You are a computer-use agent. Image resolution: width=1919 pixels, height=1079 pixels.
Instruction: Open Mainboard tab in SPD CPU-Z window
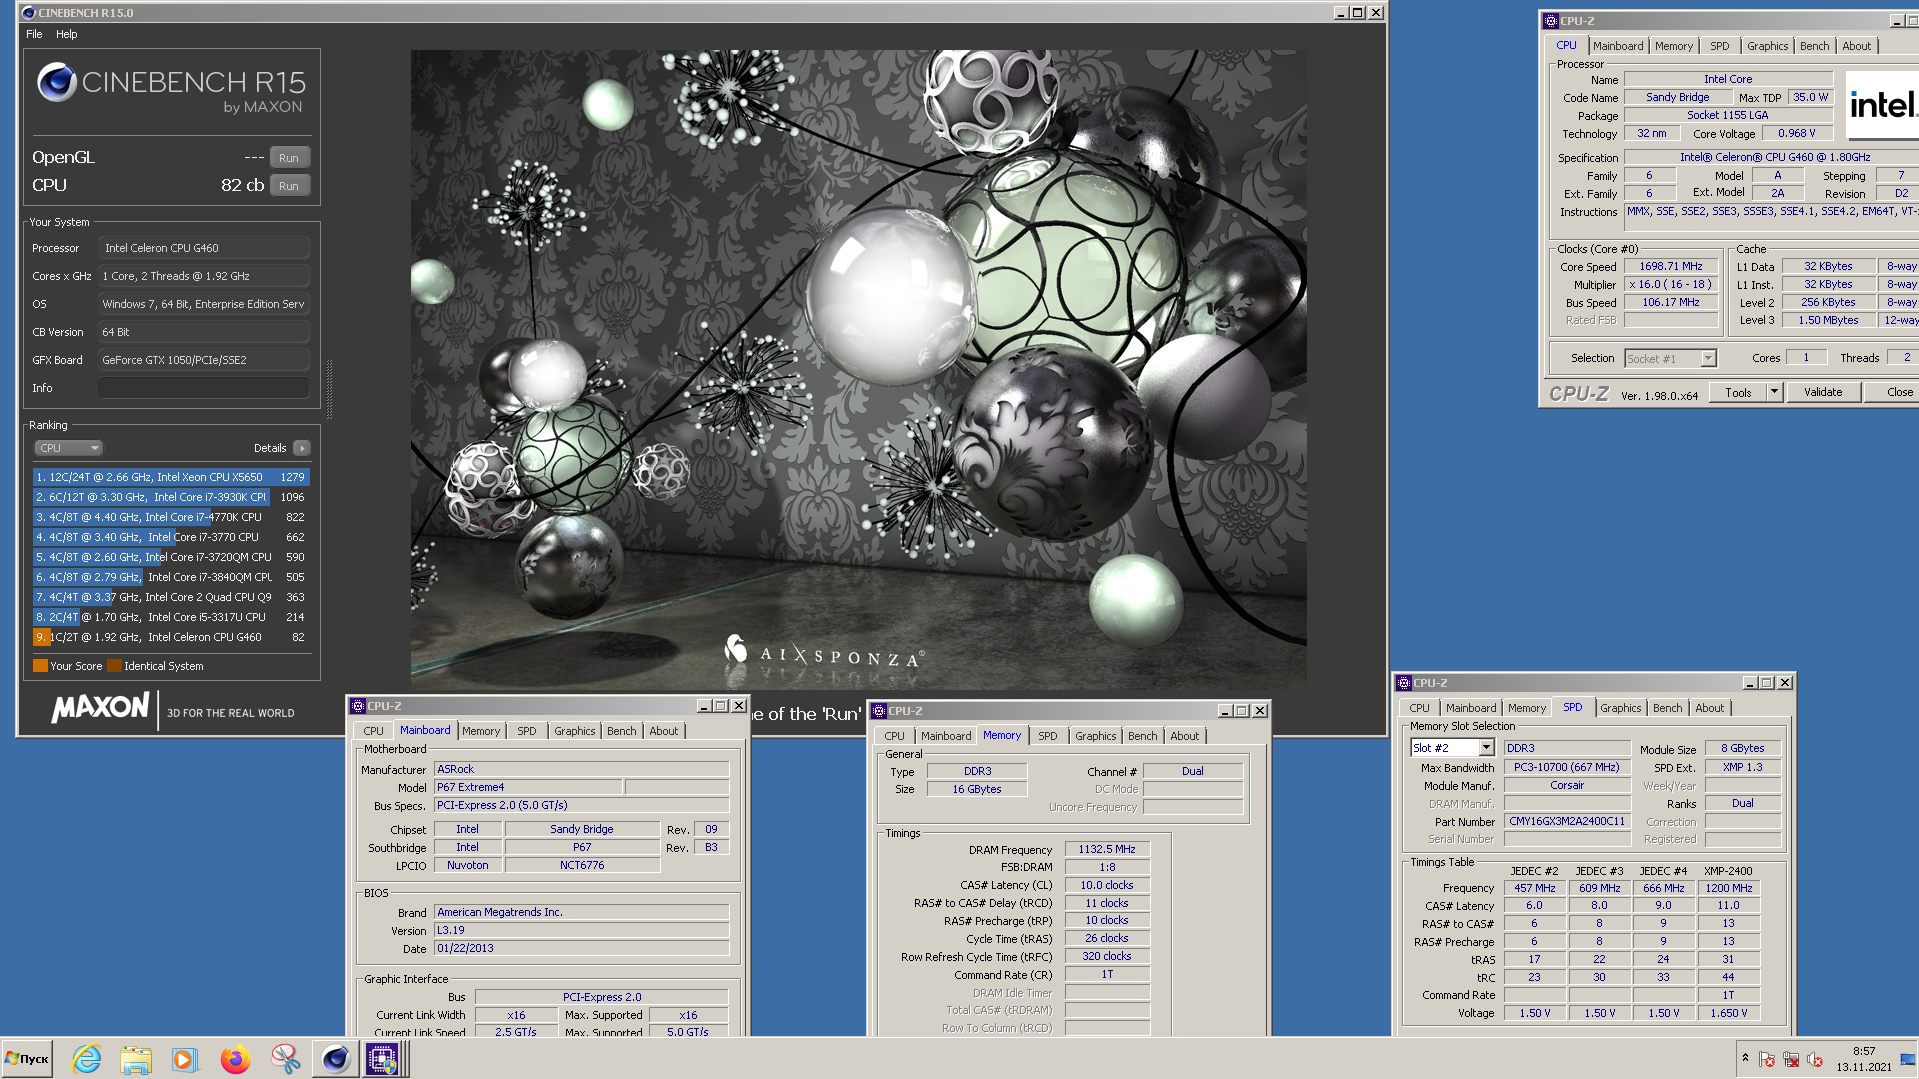click(1471, 708)
